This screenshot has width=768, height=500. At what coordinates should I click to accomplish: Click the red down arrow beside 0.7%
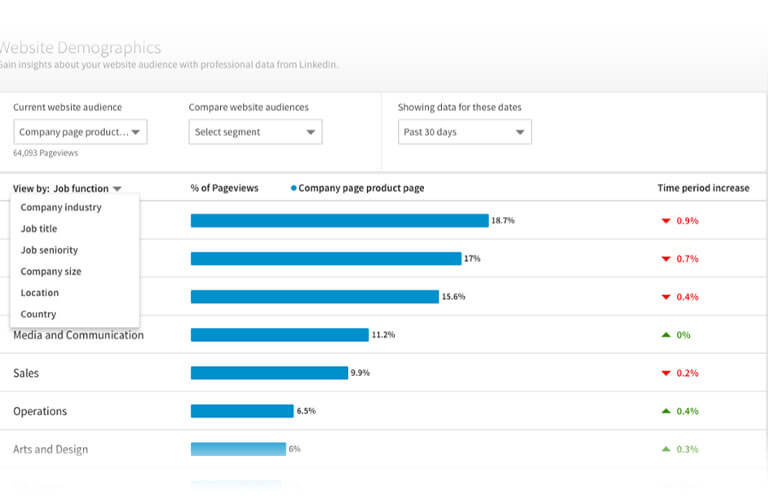pos(665,259)
